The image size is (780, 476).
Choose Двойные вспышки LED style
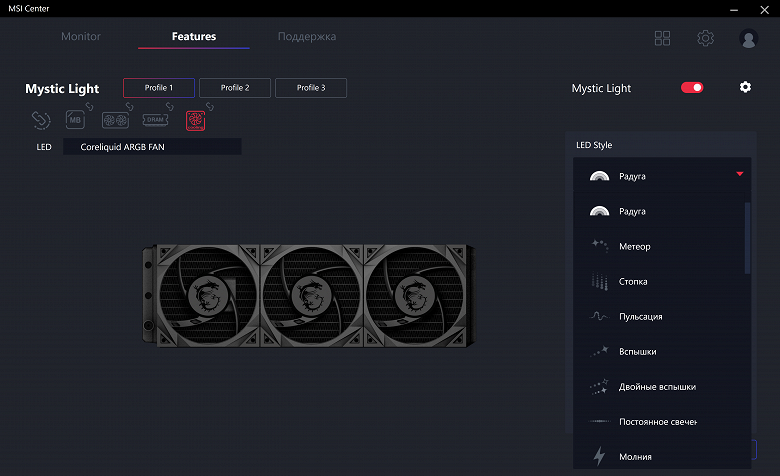click(659, 386)
